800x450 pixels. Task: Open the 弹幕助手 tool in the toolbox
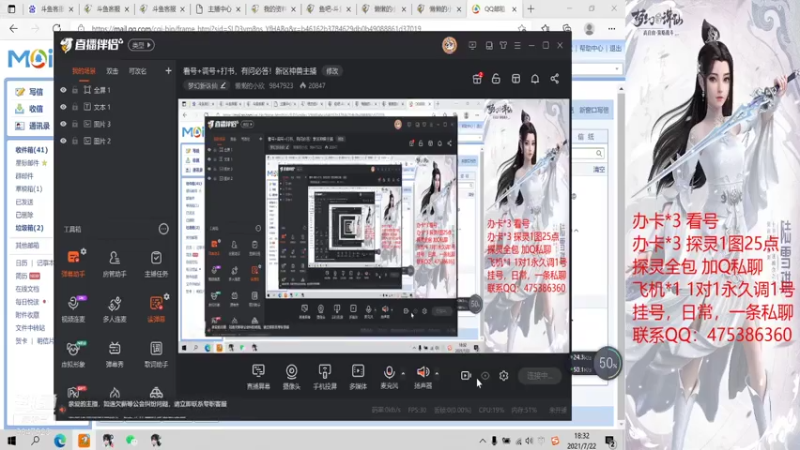[73, 263]
